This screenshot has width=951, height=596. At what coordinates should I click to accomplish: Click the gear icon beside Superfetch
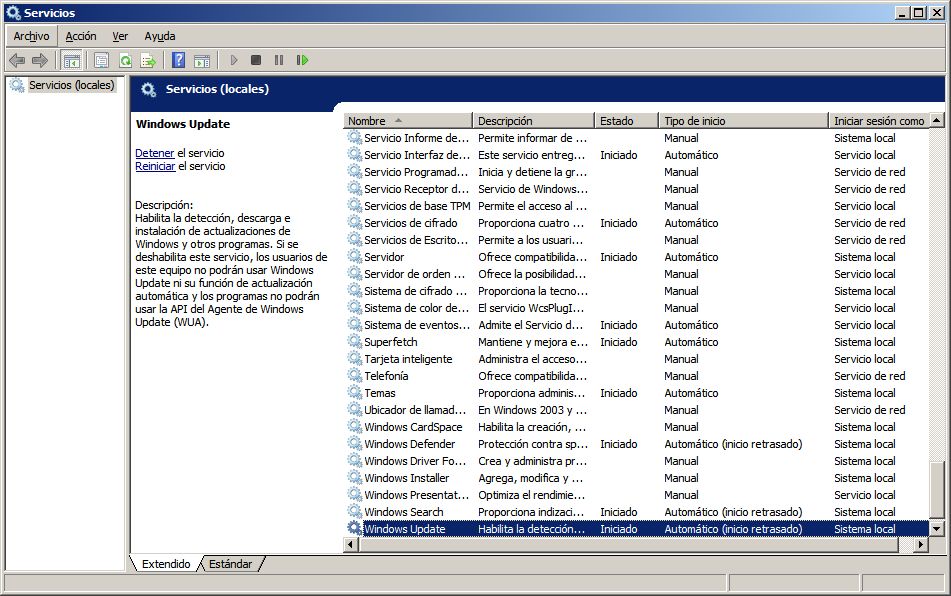click(x=354, y=341)
